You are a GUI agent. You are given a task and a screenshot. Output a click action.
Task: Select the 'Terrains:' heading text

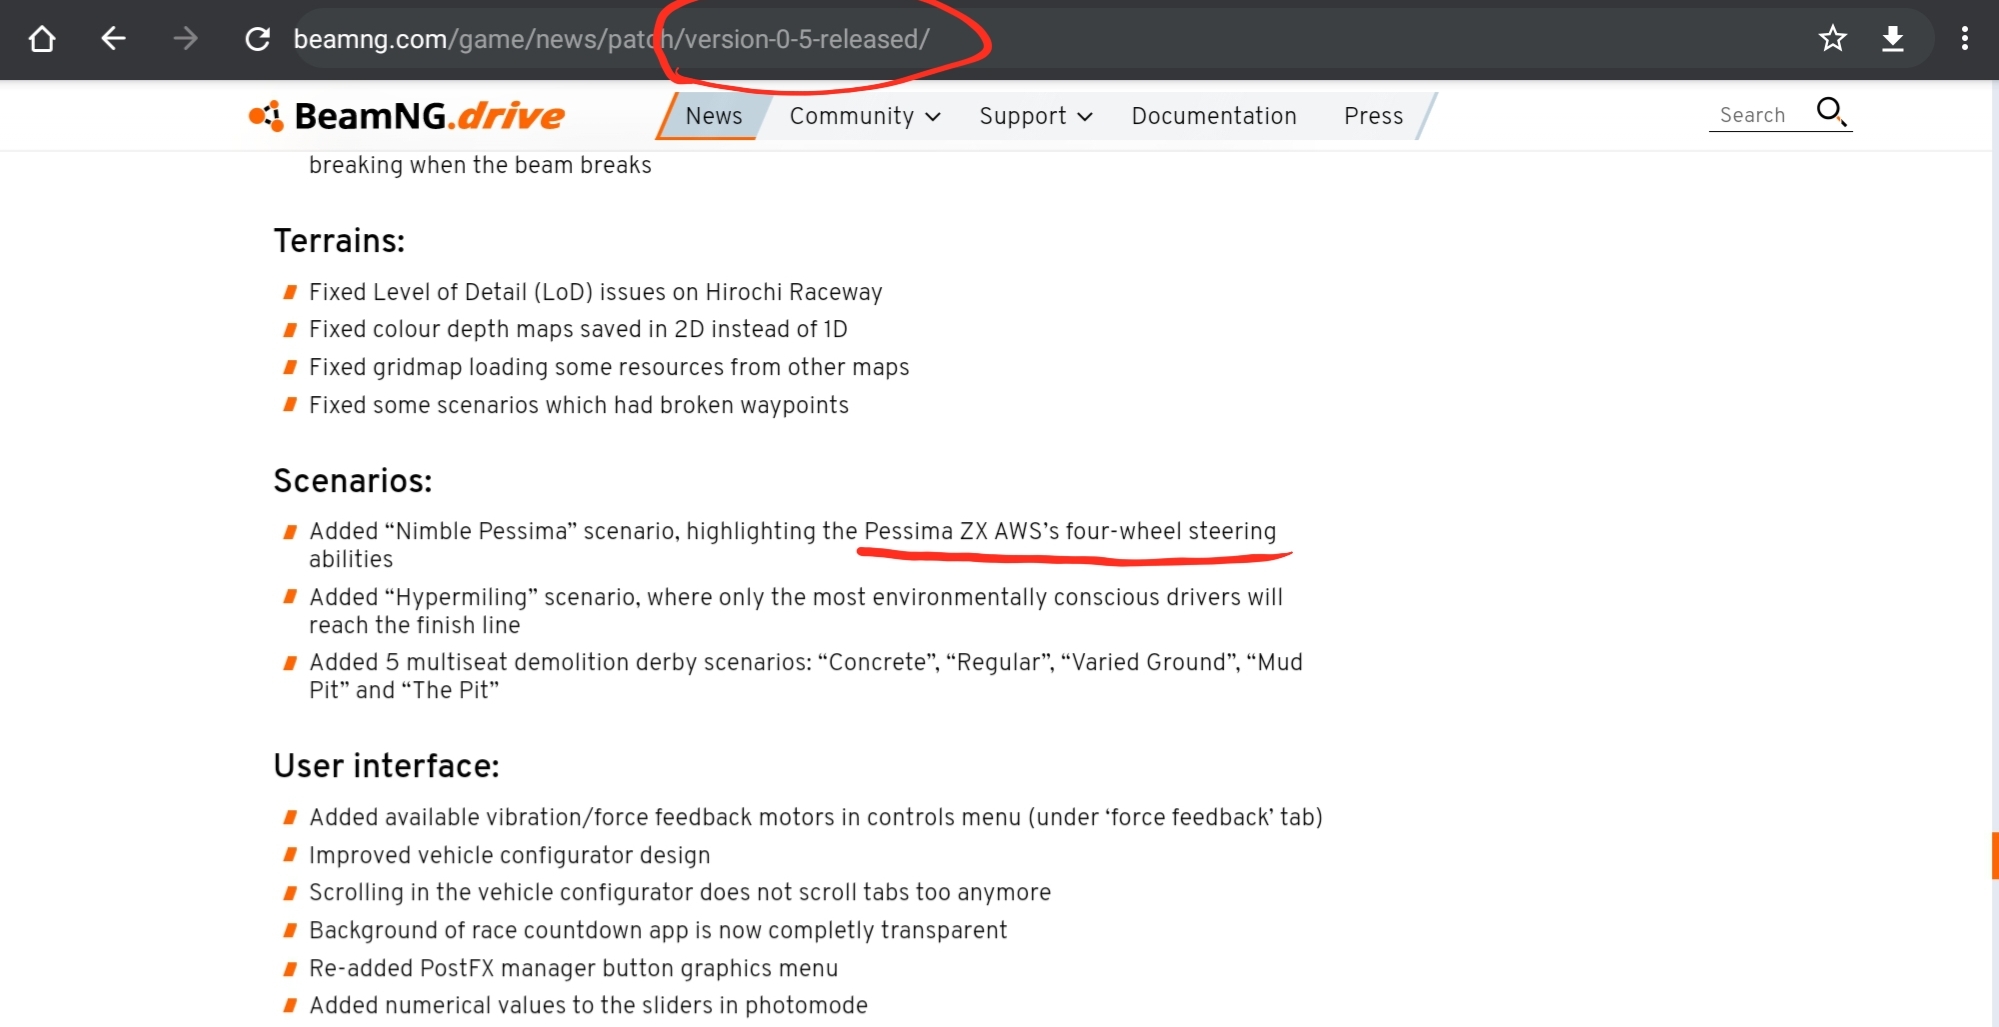tap(339, 241)
